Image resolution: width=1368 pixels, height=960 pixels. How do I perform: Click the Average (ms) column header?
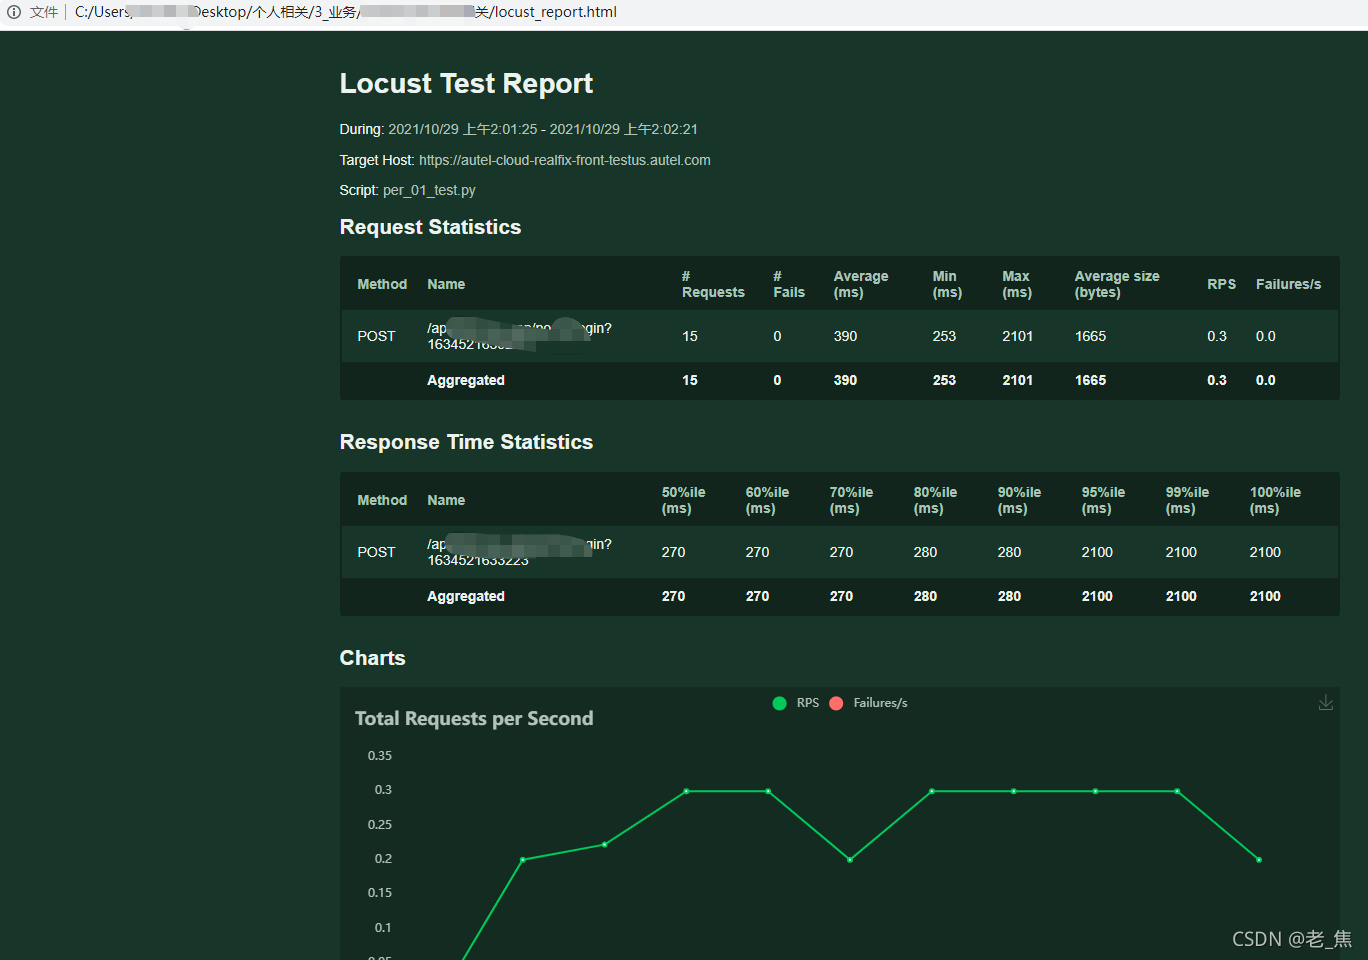click(x=861, y=284)
